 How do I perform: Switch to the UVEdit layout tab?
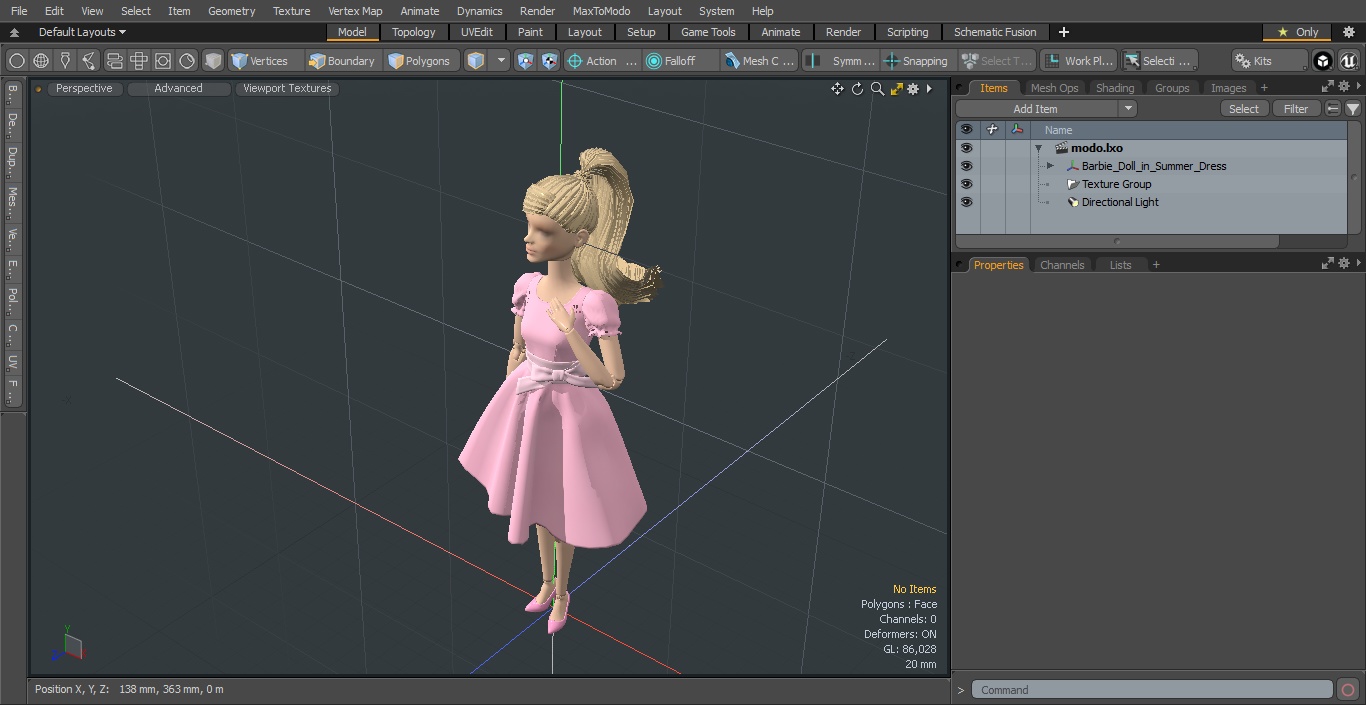coord(476,32)
